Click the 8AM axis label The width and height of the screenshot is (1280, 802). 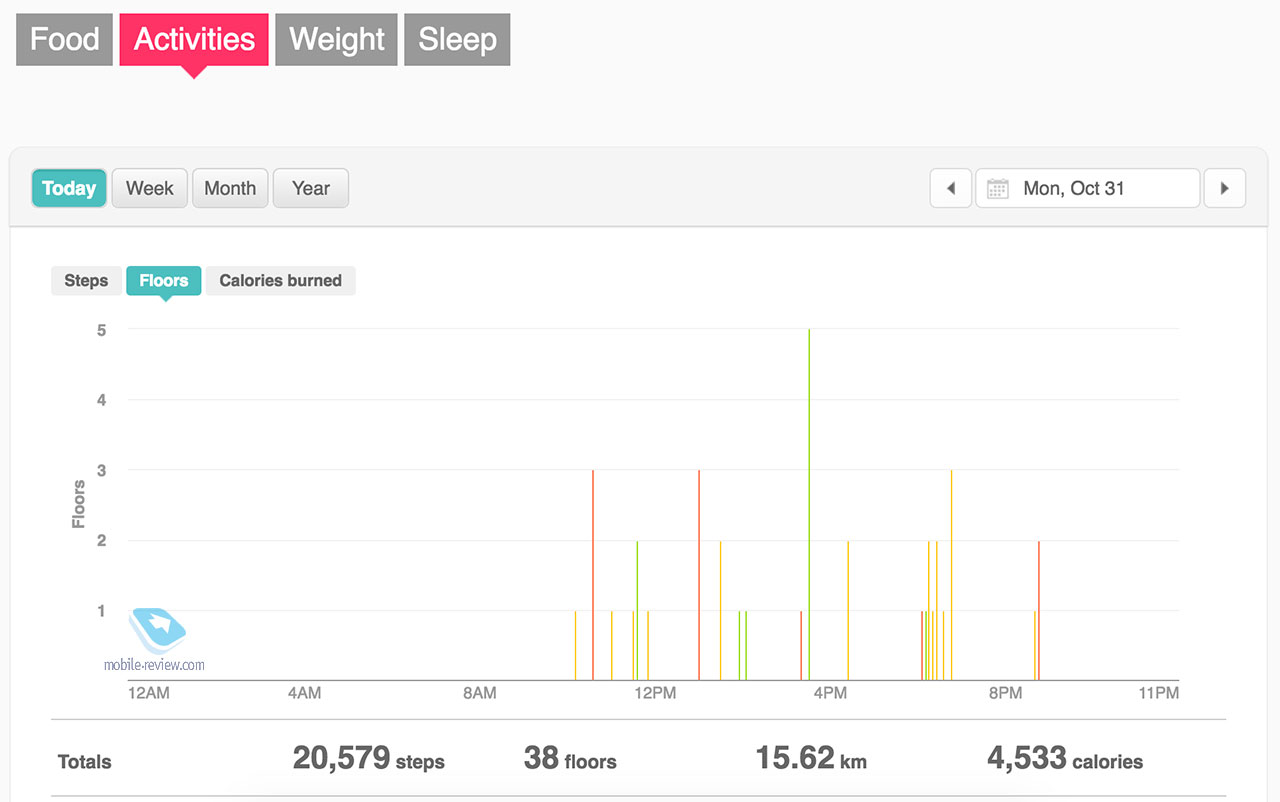tap(480, 693)
